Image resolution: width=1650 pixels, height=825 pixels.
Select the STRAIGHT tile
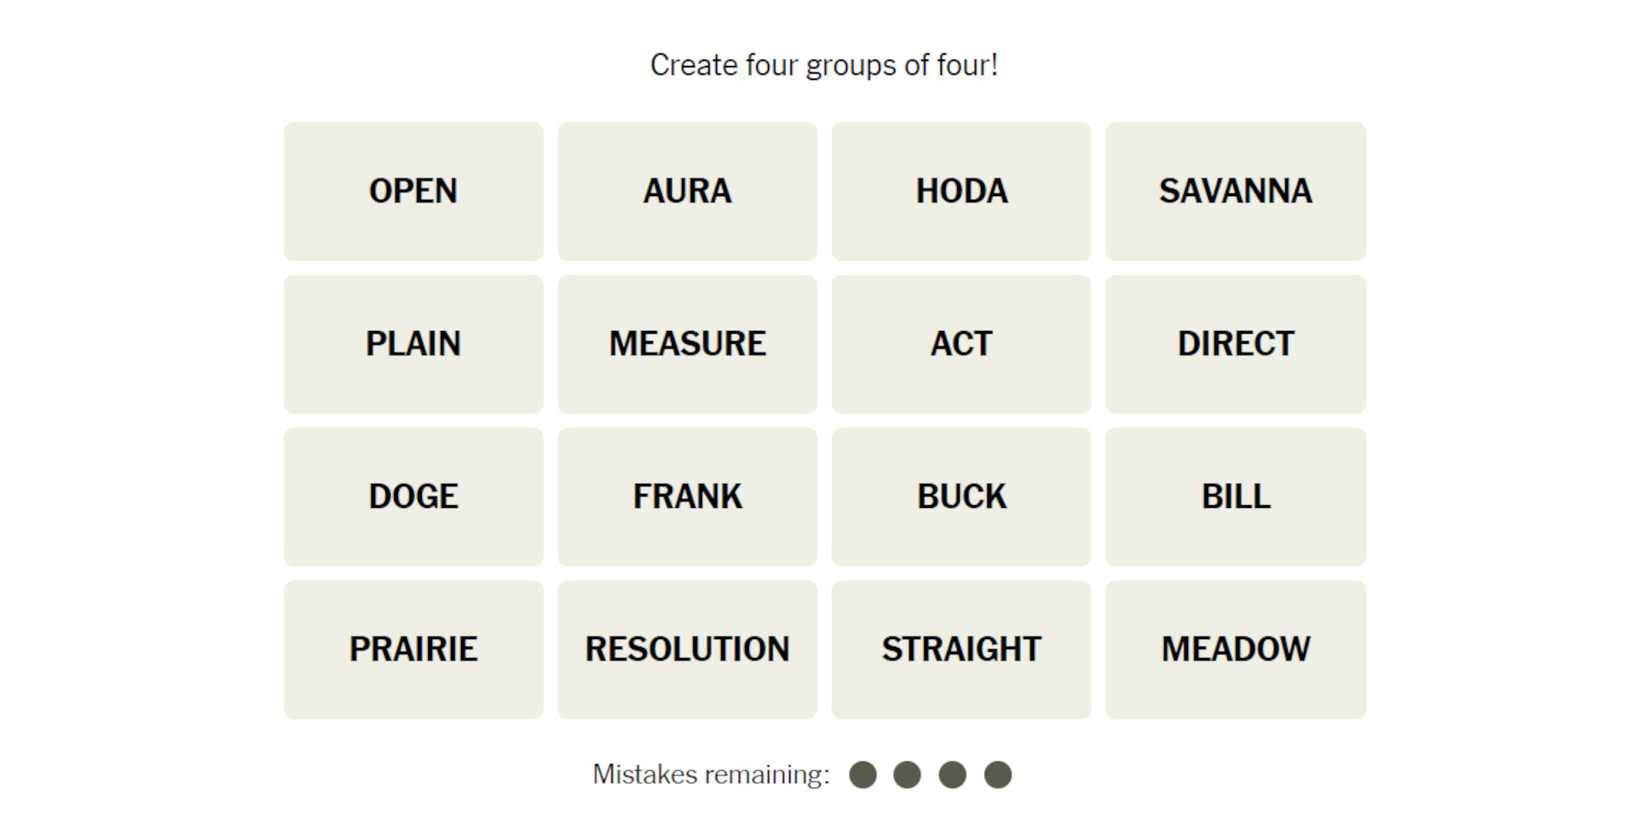[961, 650]
